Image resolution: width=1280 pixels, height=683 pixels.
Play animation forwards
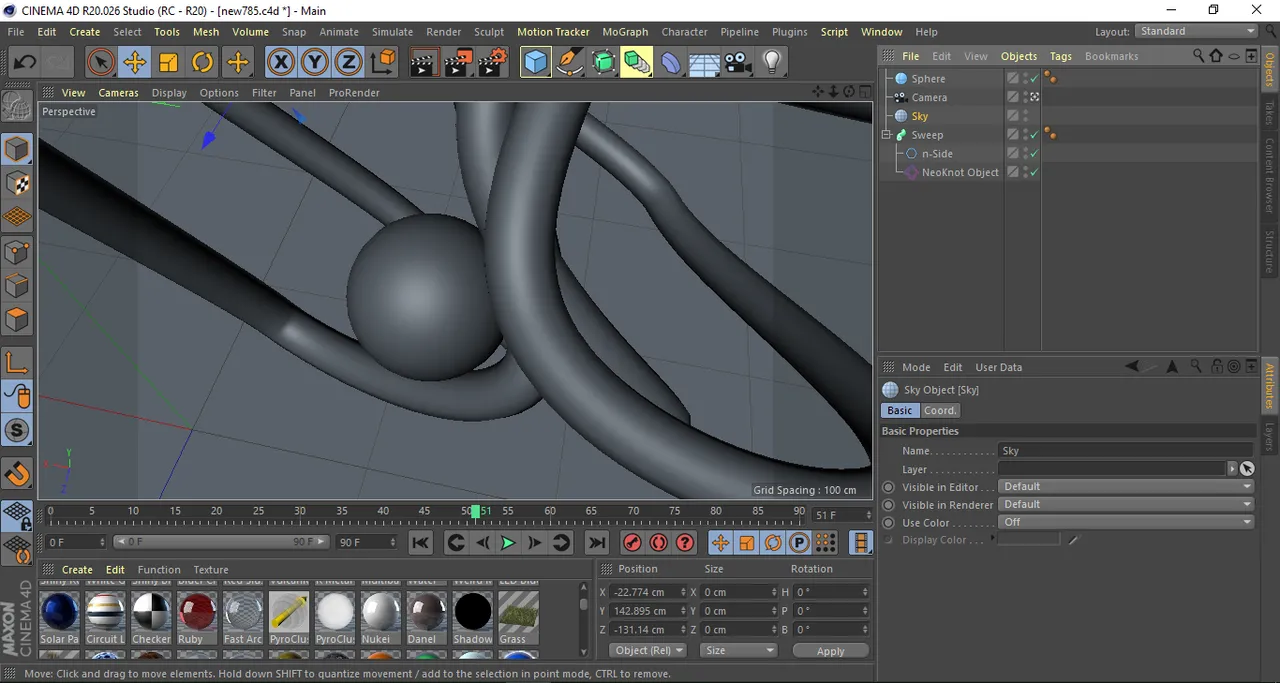click(x=508, y=543)
